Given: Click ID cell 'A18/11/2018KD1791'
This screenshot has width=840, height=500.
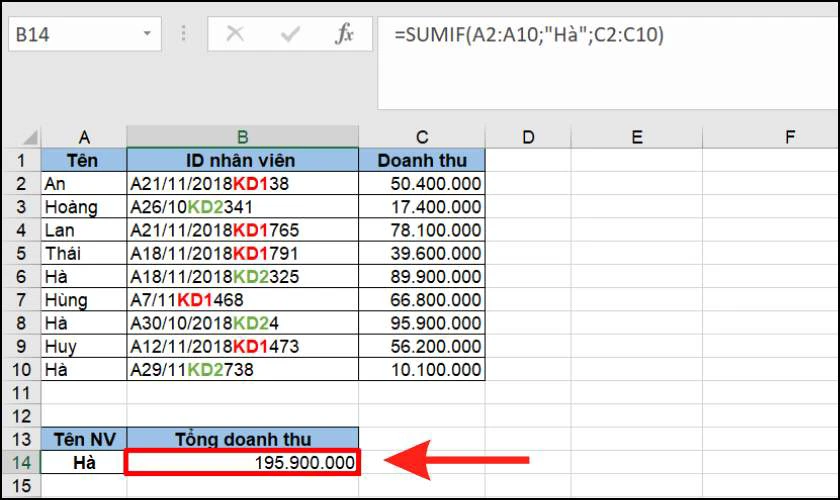Looking at the screenshot, I should (243, 253).
